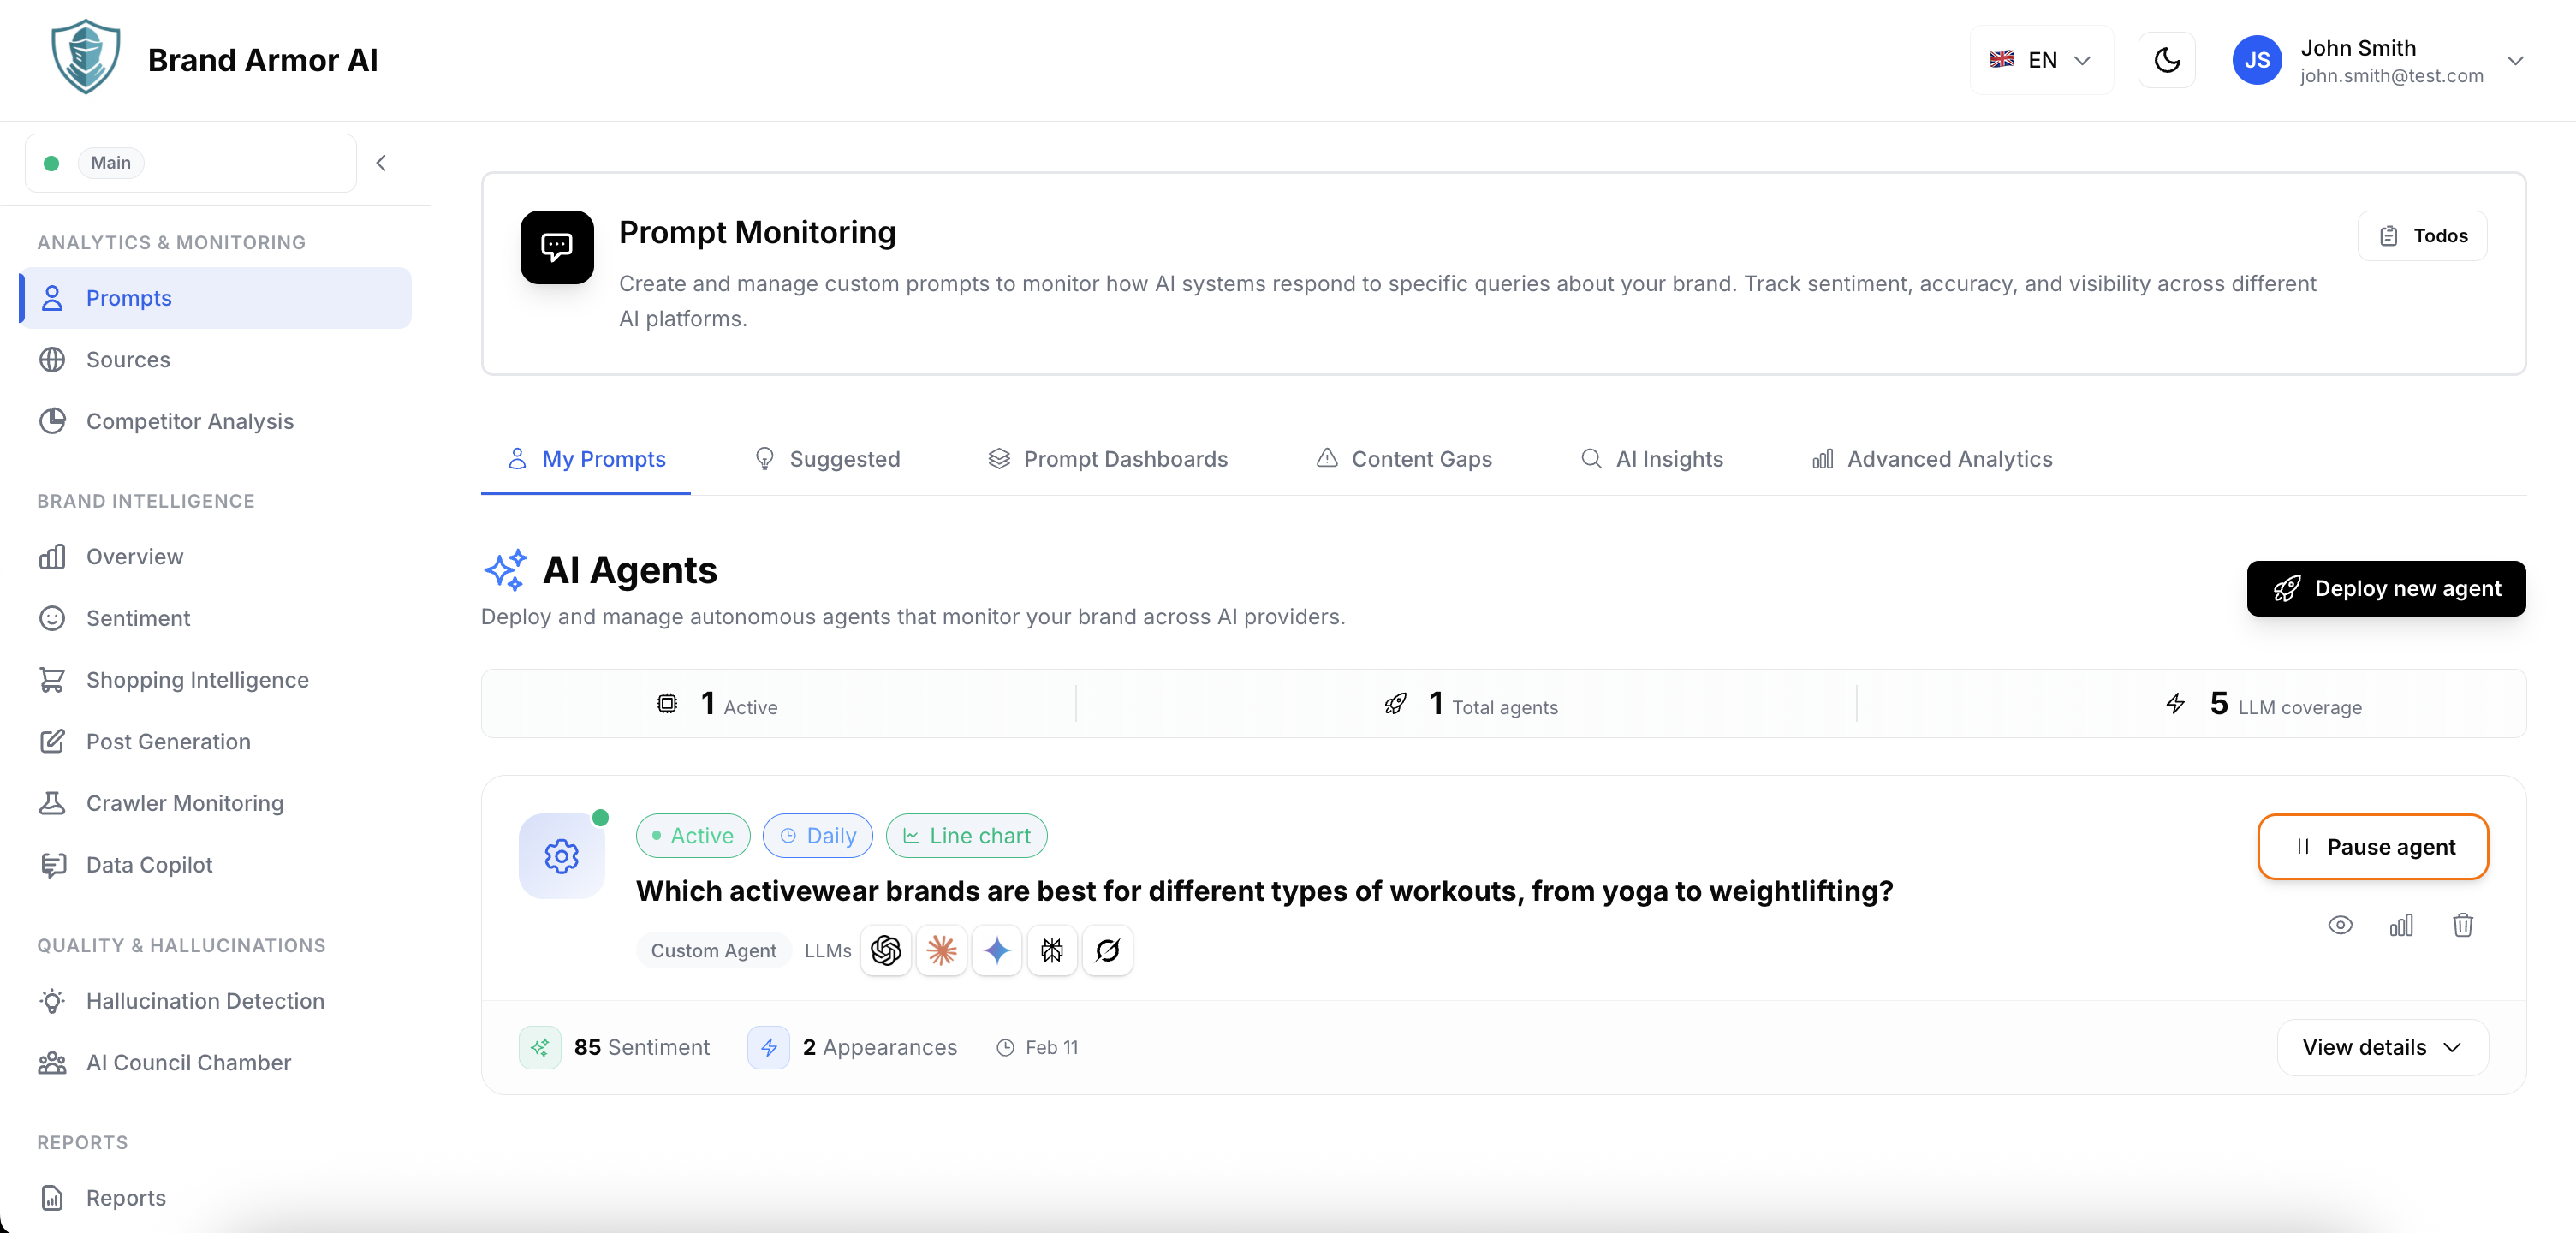Expand the John Smith account menu
Image resolution: width=2576 pixels, height=1233 pixels.
pyautogui.click(x=2515, y=60)
